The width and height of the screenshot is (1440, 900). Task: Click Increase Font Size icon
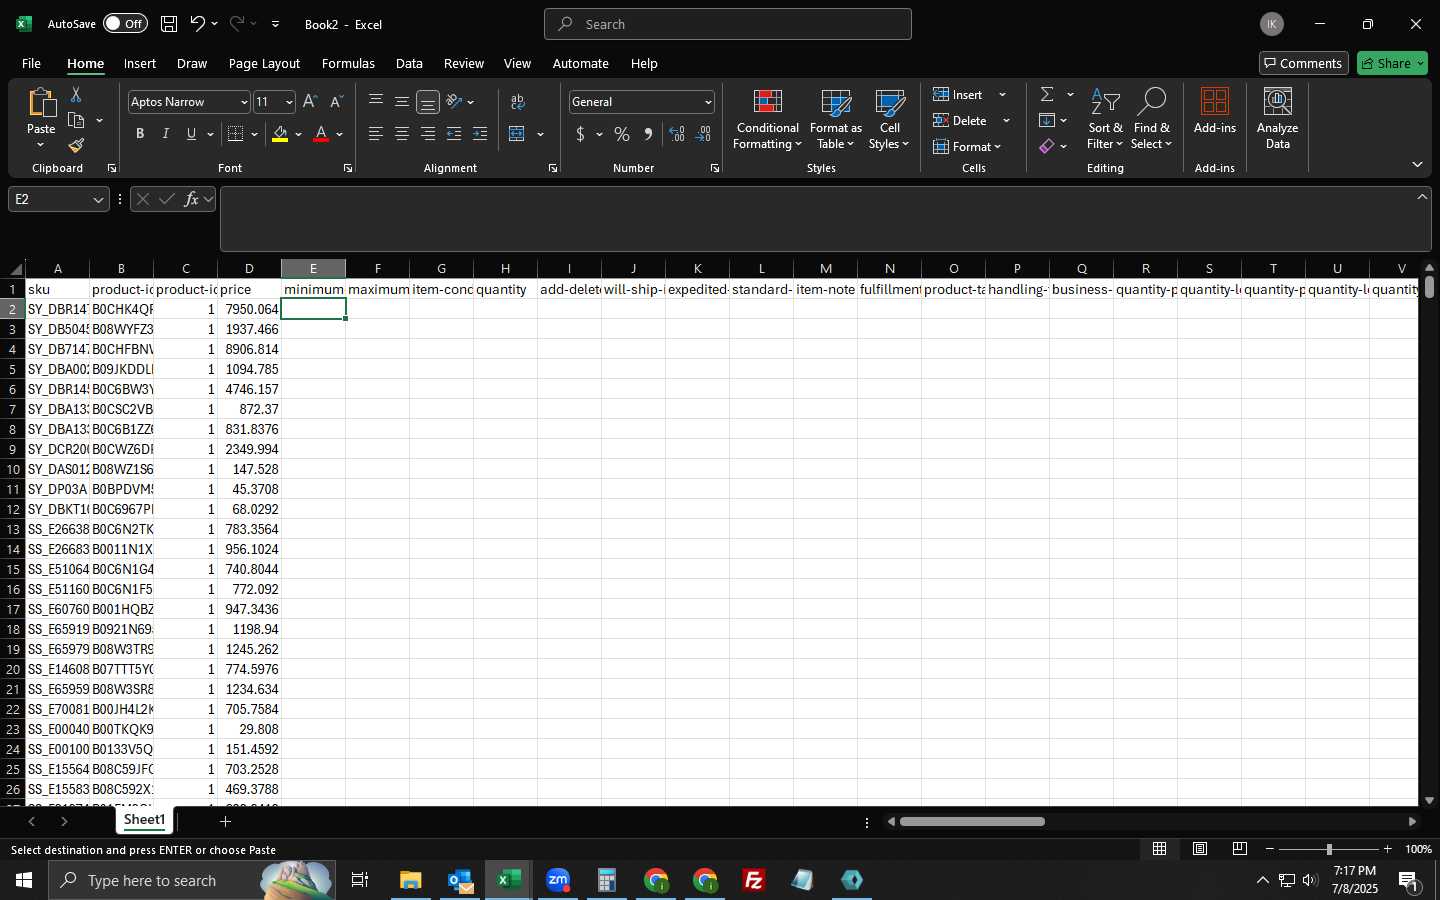pyautogui.click(x=310, y=102)
